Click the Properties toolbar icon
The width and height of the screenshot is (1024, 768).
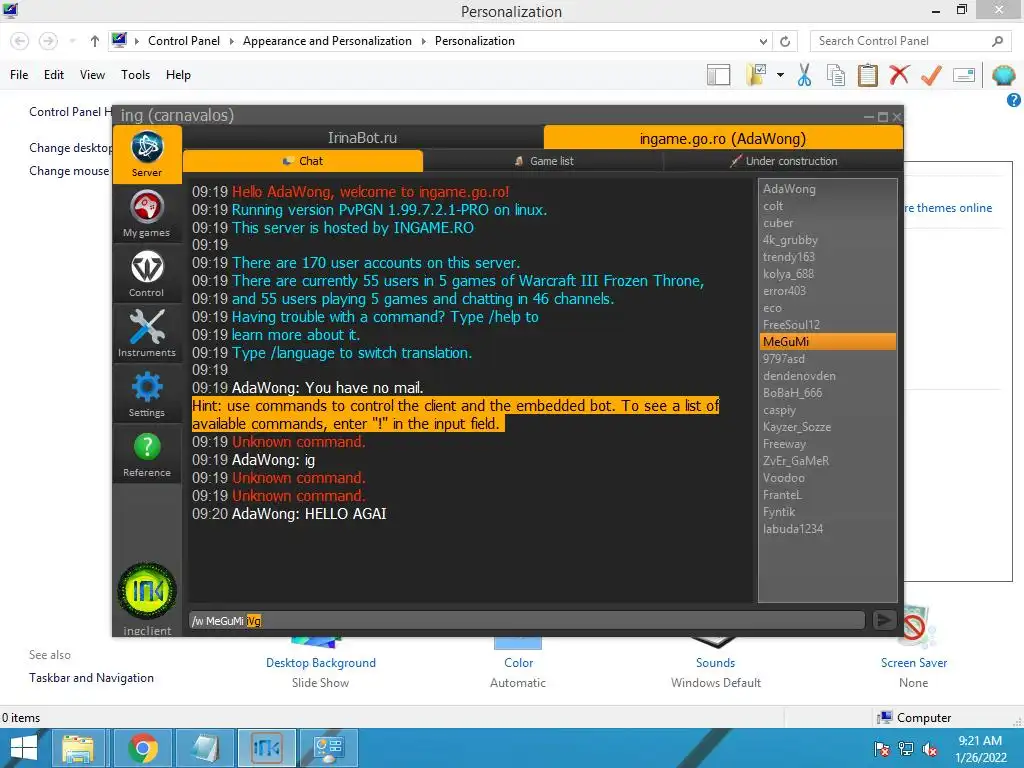point(964,75)
